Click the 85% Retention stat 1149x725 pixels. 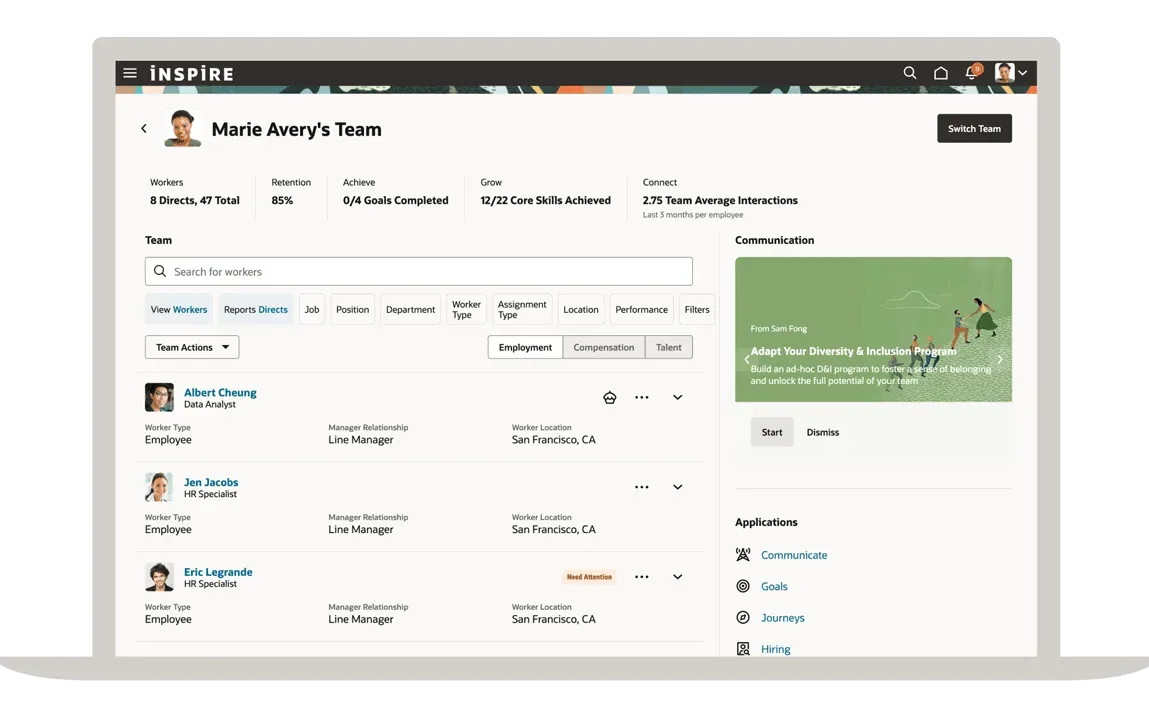(282, 200)
